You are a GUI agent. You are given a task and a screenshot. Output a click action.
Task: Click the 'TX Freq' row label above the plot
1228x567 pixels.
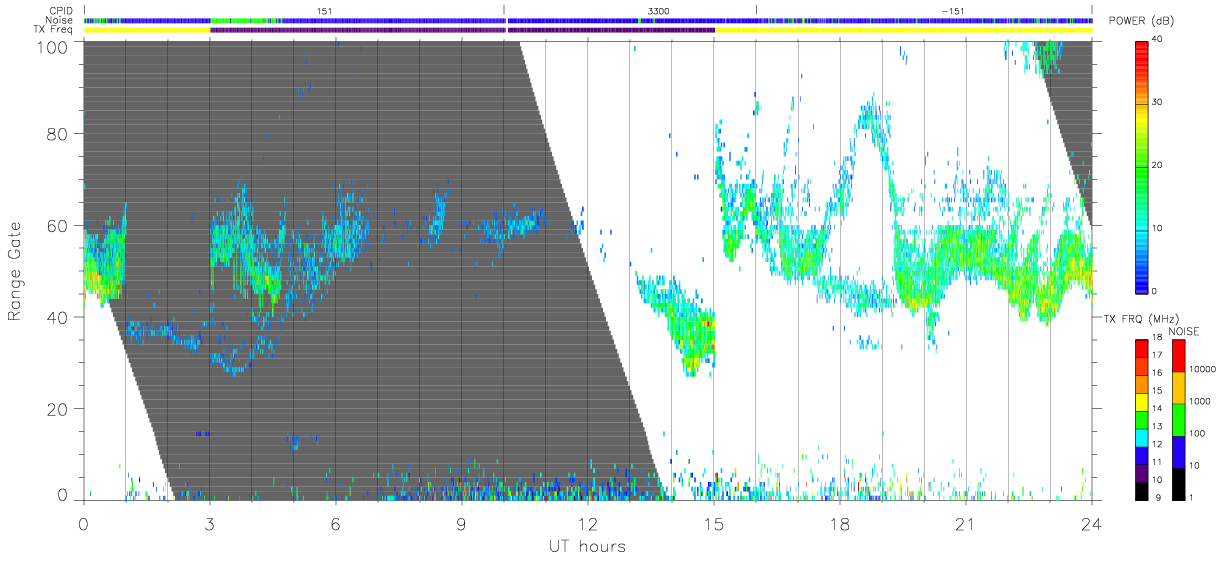[55, 30]
